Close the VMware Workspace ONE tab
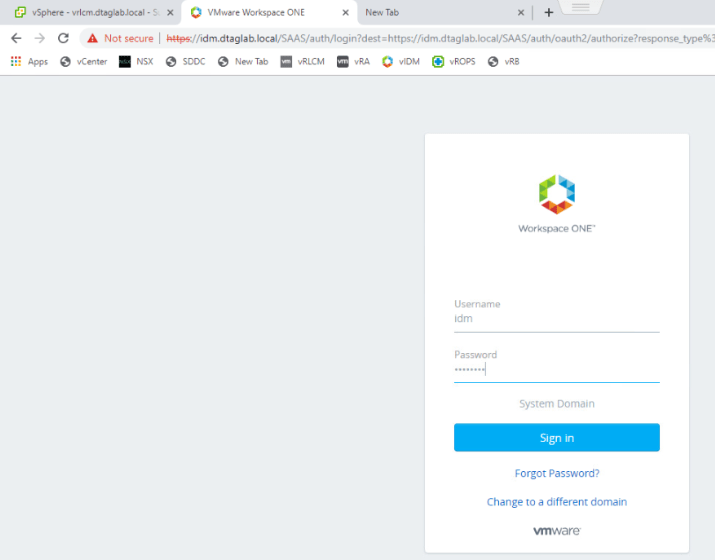This screenshot has height=560, width=715. [346, 13]
